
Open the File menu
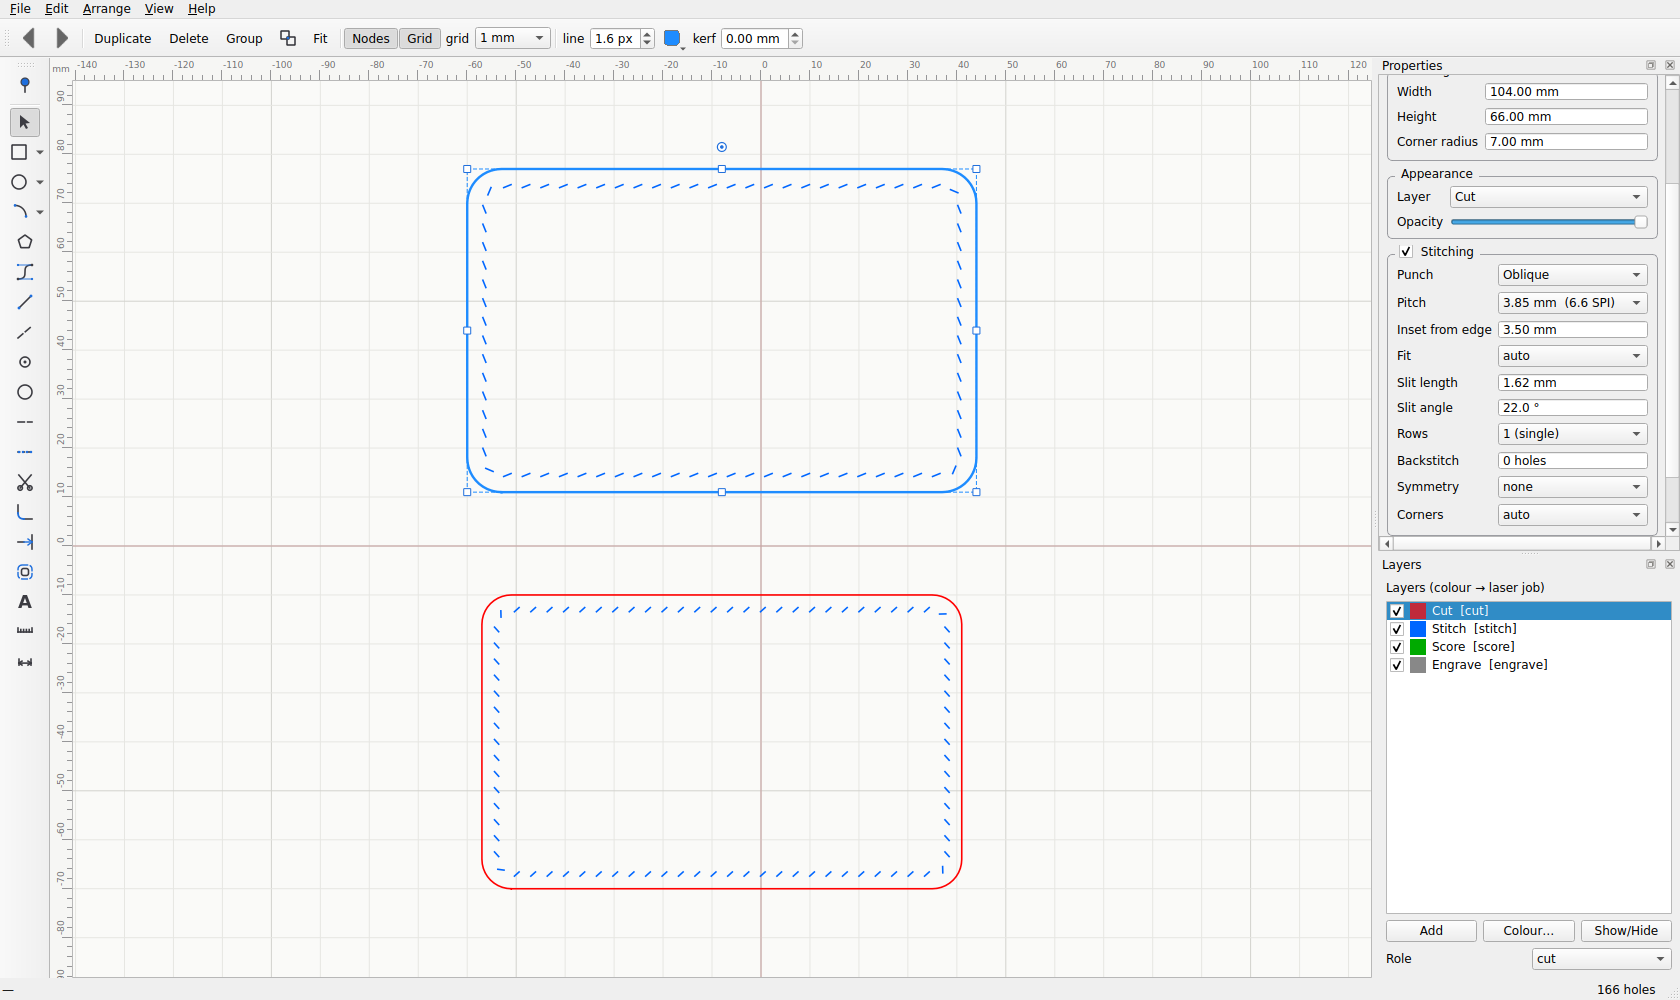click(20, 9)
